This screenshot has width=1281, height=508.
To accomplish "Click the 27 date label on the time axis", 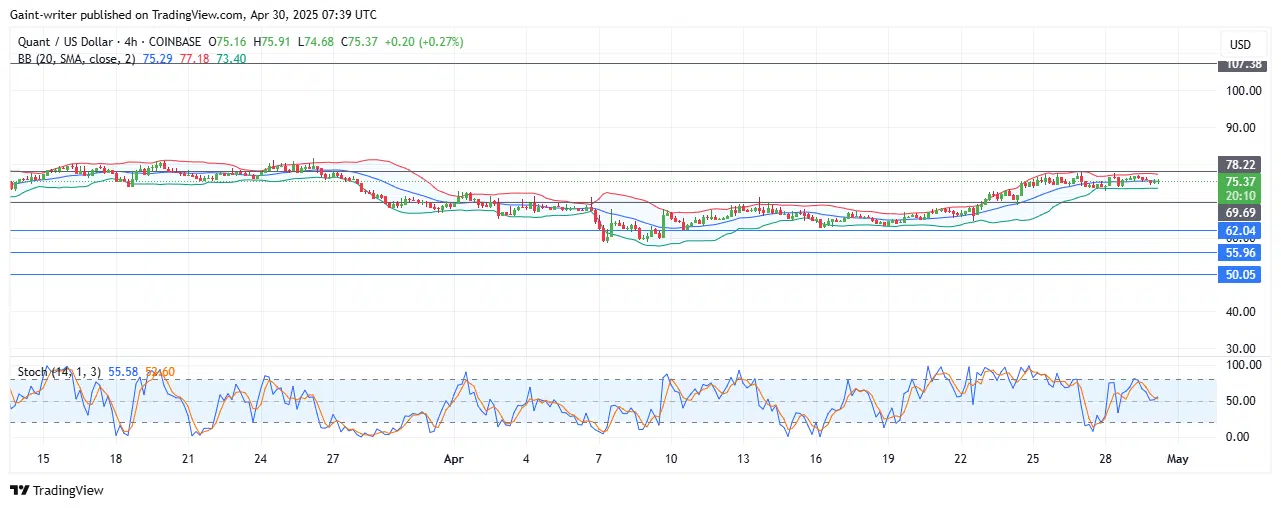I will 333,459.
